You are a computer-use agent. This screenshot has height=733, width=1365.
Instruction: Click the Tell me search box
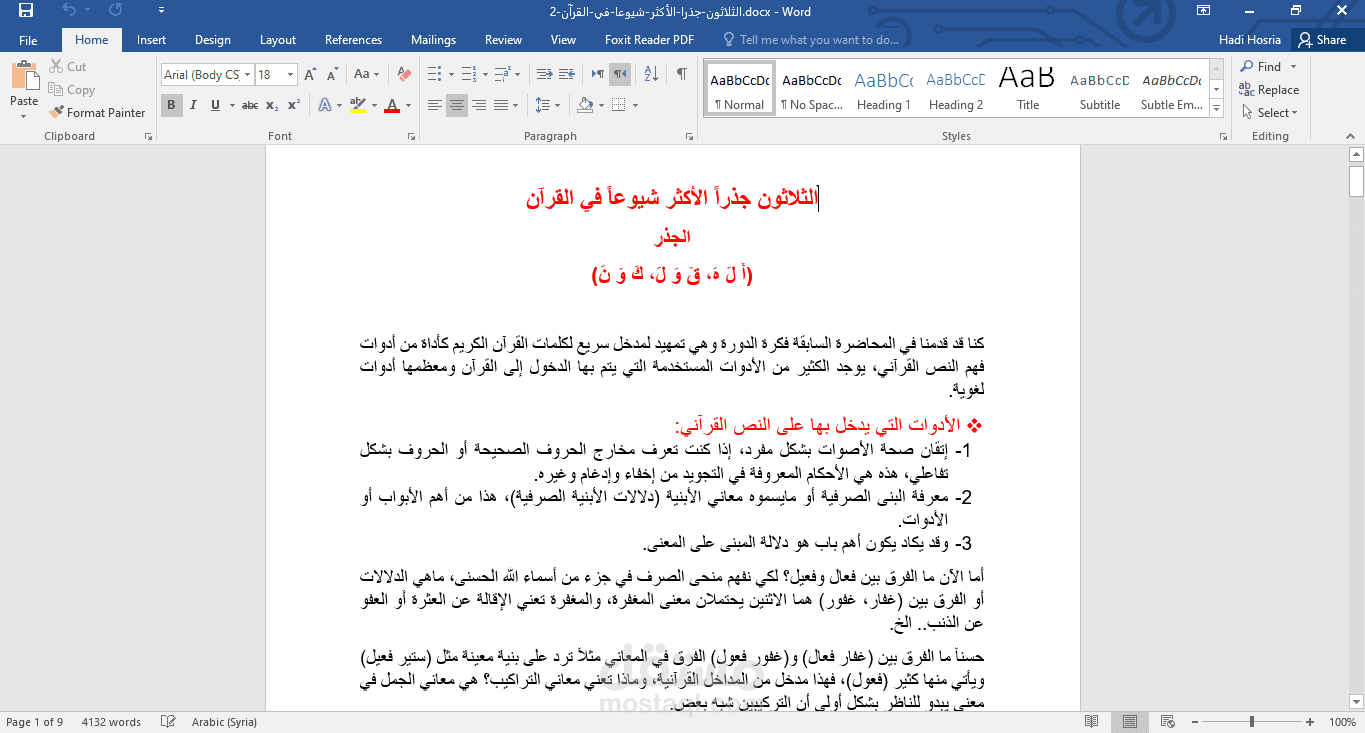(x=811, y=40)
